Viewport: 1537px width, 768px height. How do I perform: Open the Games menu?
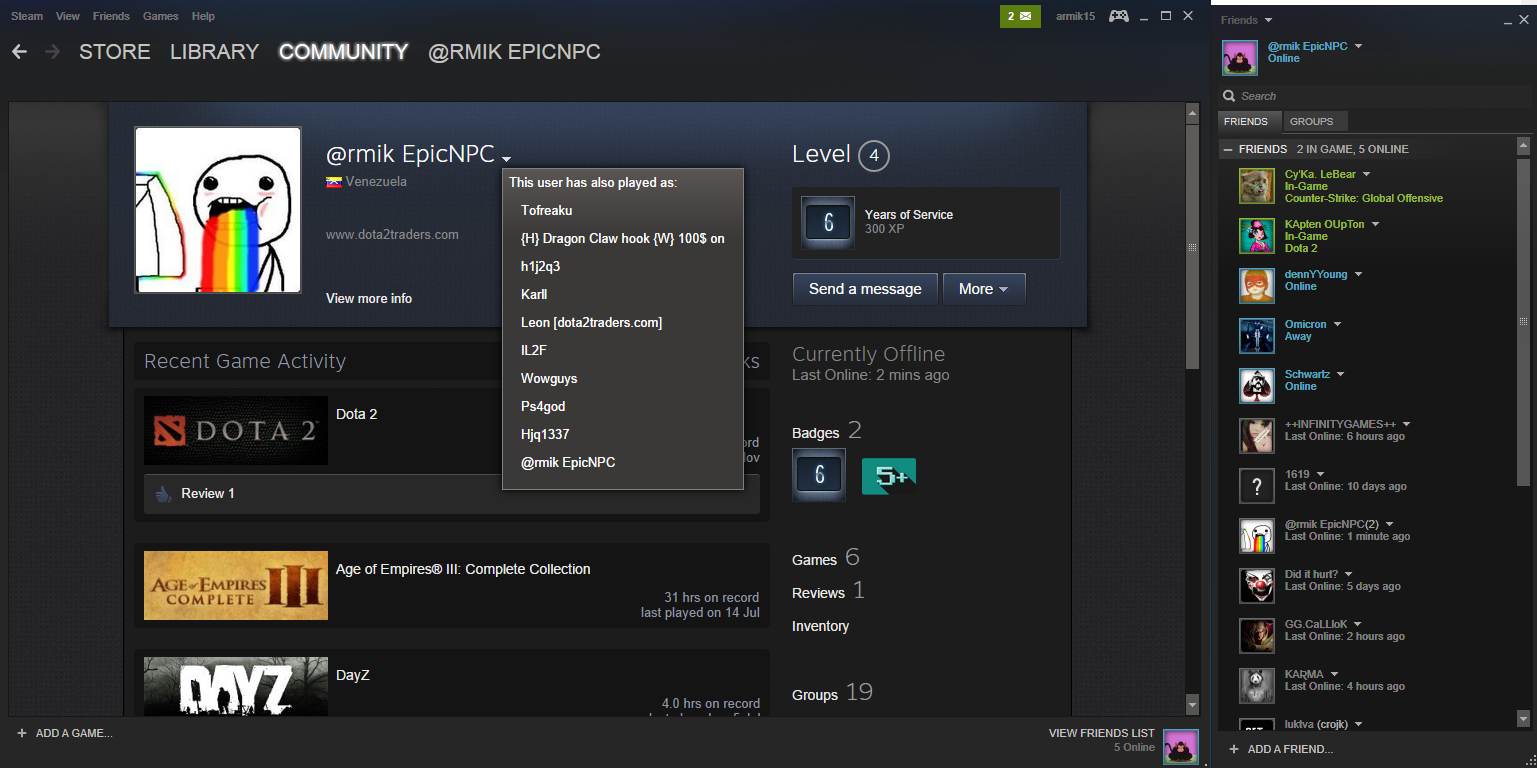coord(160,16)
